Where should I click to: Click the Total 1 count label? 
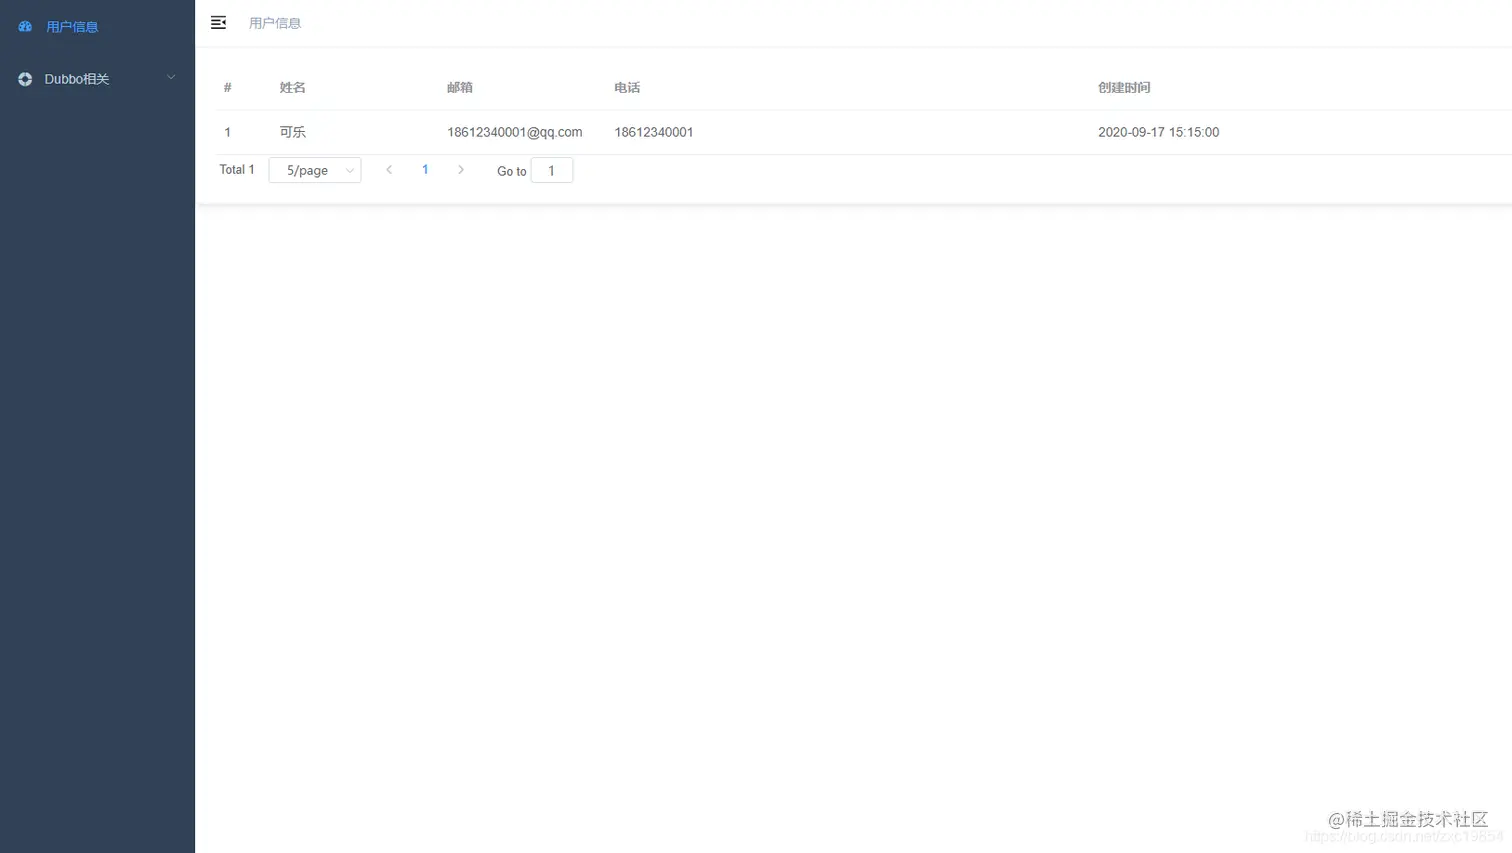(x=237, y=170)
